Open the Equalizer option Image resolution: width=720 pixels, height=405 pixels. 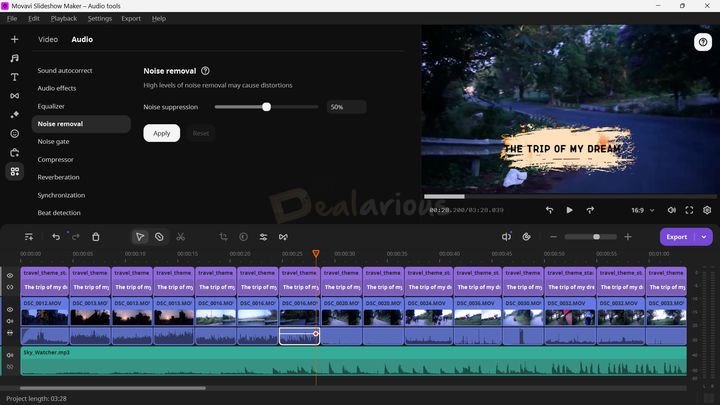coord(51,106)
